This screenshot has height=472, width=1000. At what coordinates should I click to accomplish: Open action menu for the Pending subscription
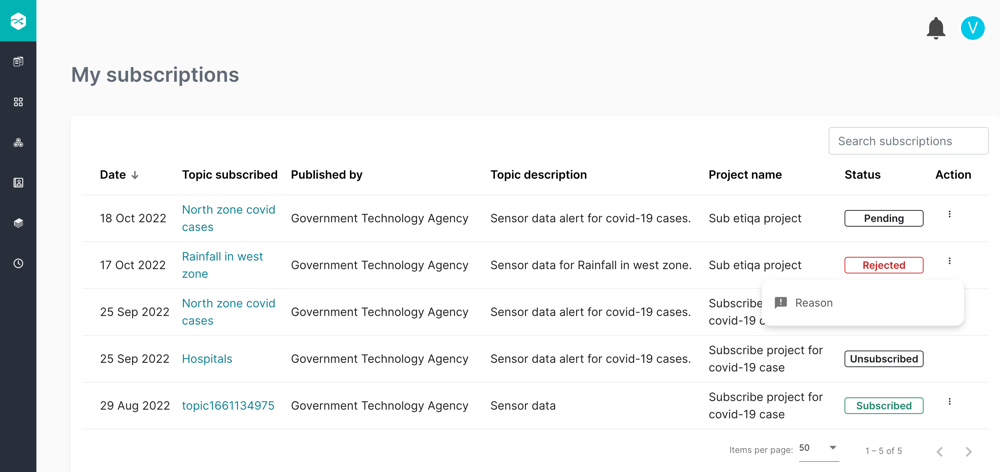click(x=950, y=214)
